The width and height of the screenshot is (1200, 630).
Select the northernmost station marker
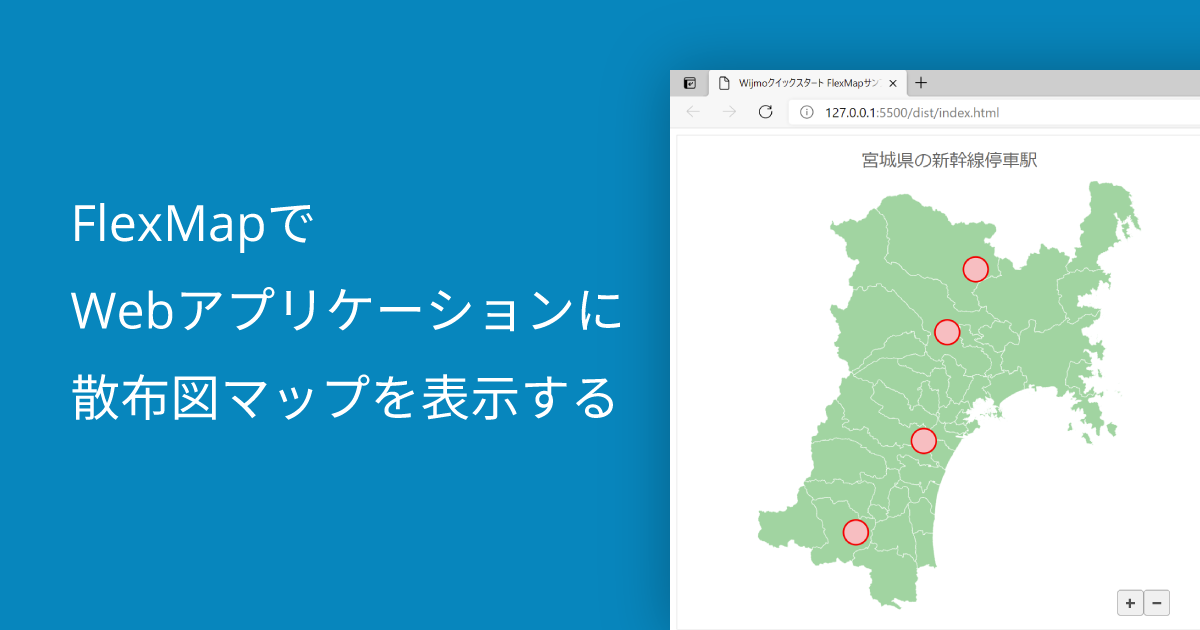click(x=975, y=269)
